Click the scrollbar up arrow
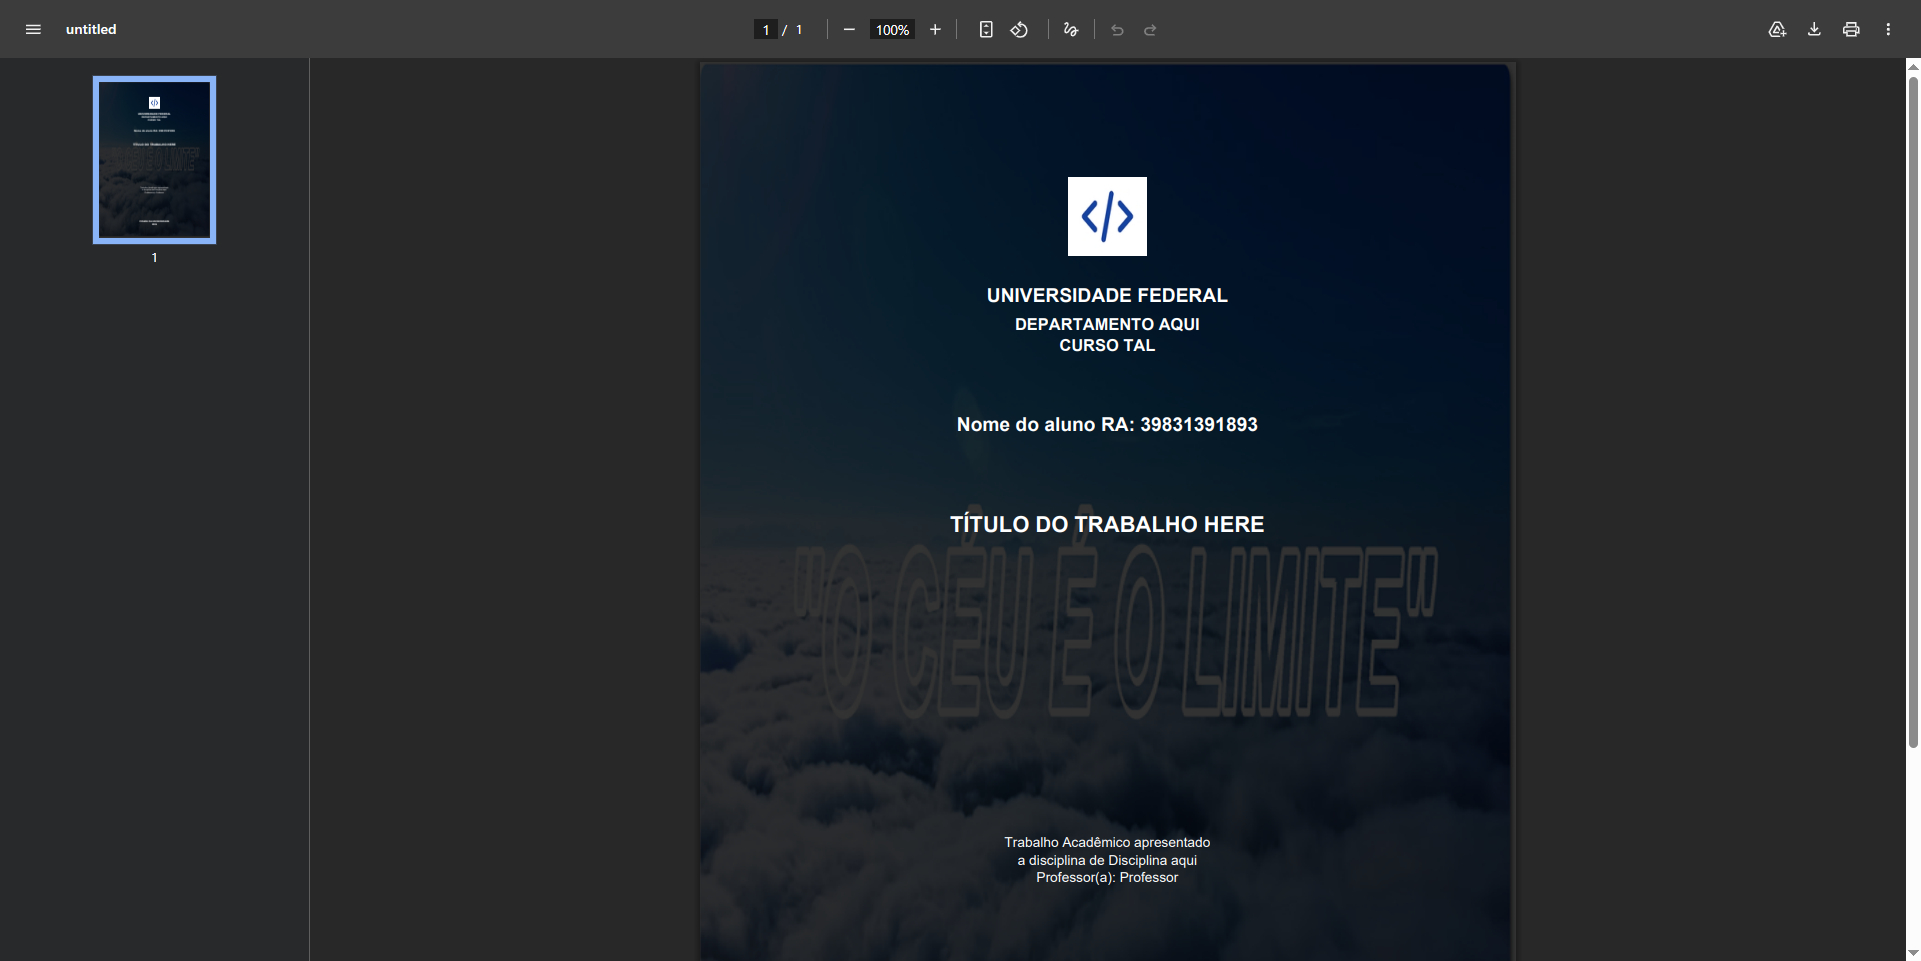Image resolution: width=1921 pixels, height=961 pixels. coord(1913,67)
